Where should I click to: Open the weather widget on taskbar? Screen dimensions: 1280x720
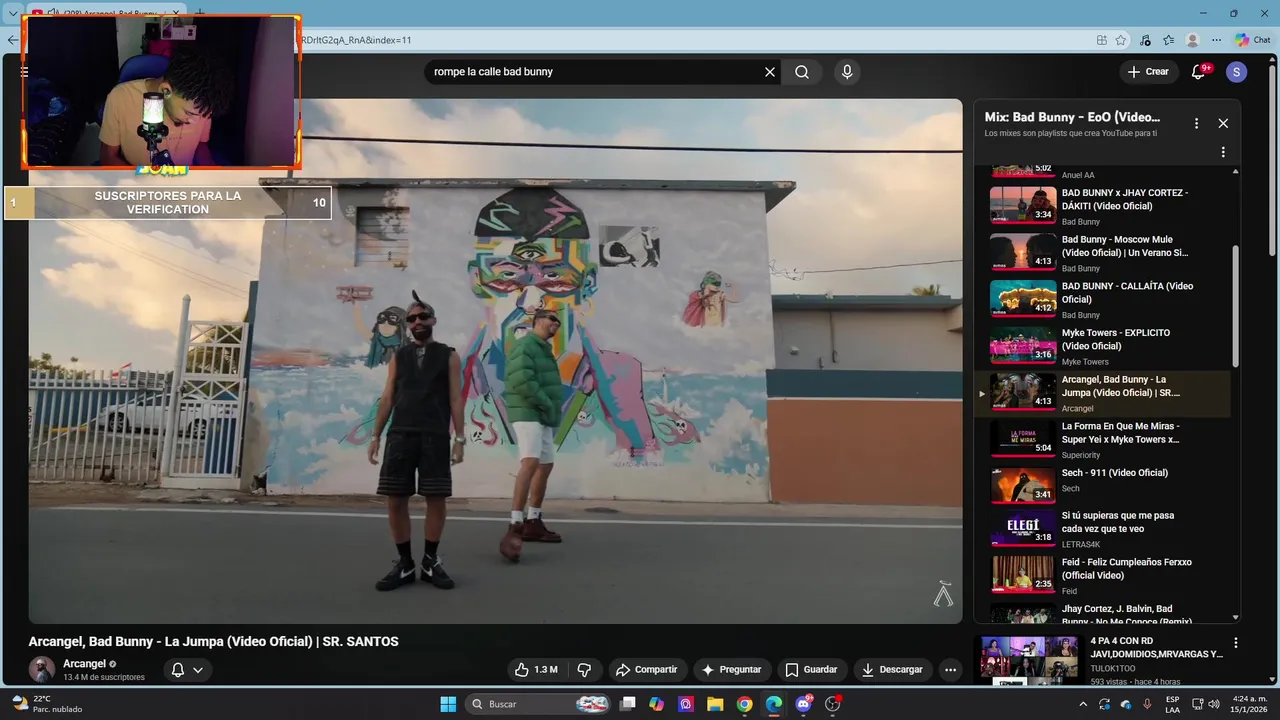pos(47,704)
